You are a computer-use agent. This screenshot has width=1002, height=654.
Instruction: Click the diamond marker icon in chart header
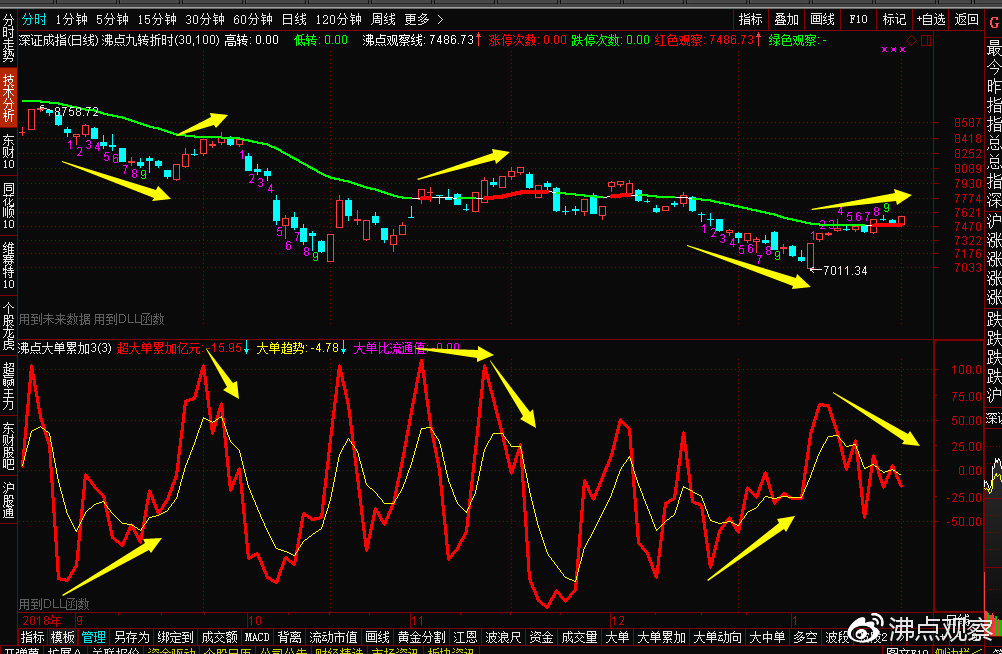[910, 39]
